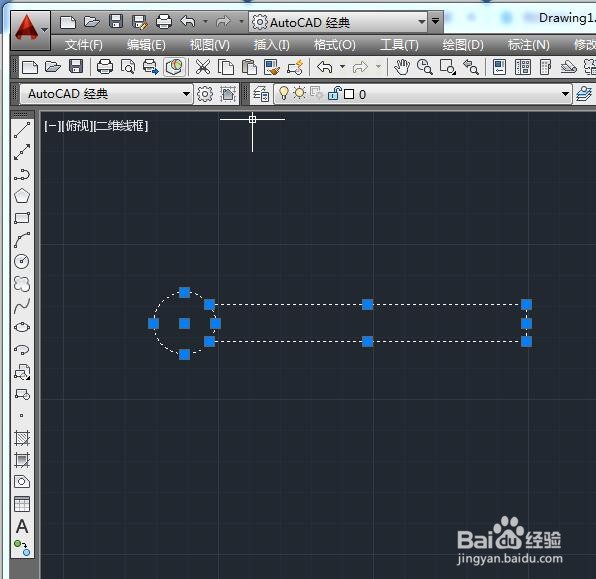Click Save As in Quick Access toolbar
Image resolution: width=596 pixels, height=579 pixels.
tap(139, 22)
